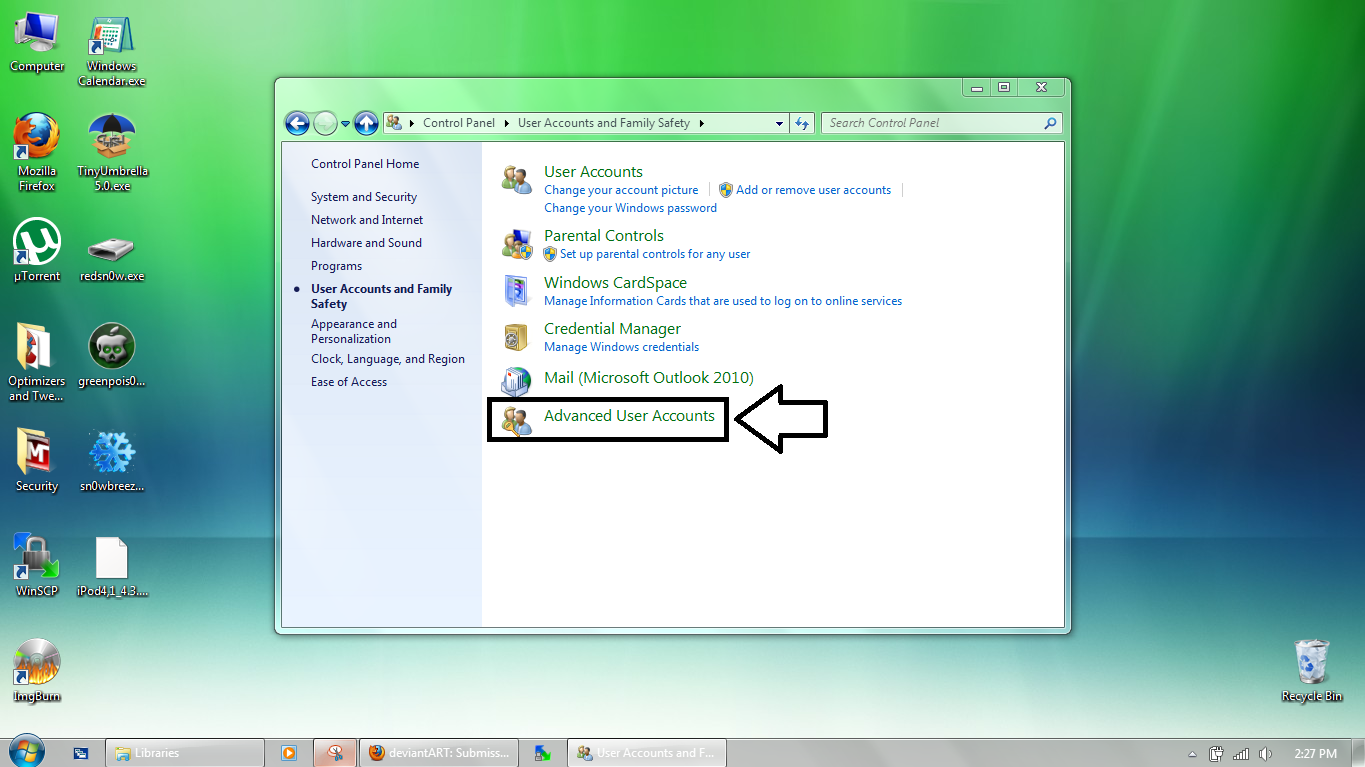Click the Change your Windows password link

(630, 207)
